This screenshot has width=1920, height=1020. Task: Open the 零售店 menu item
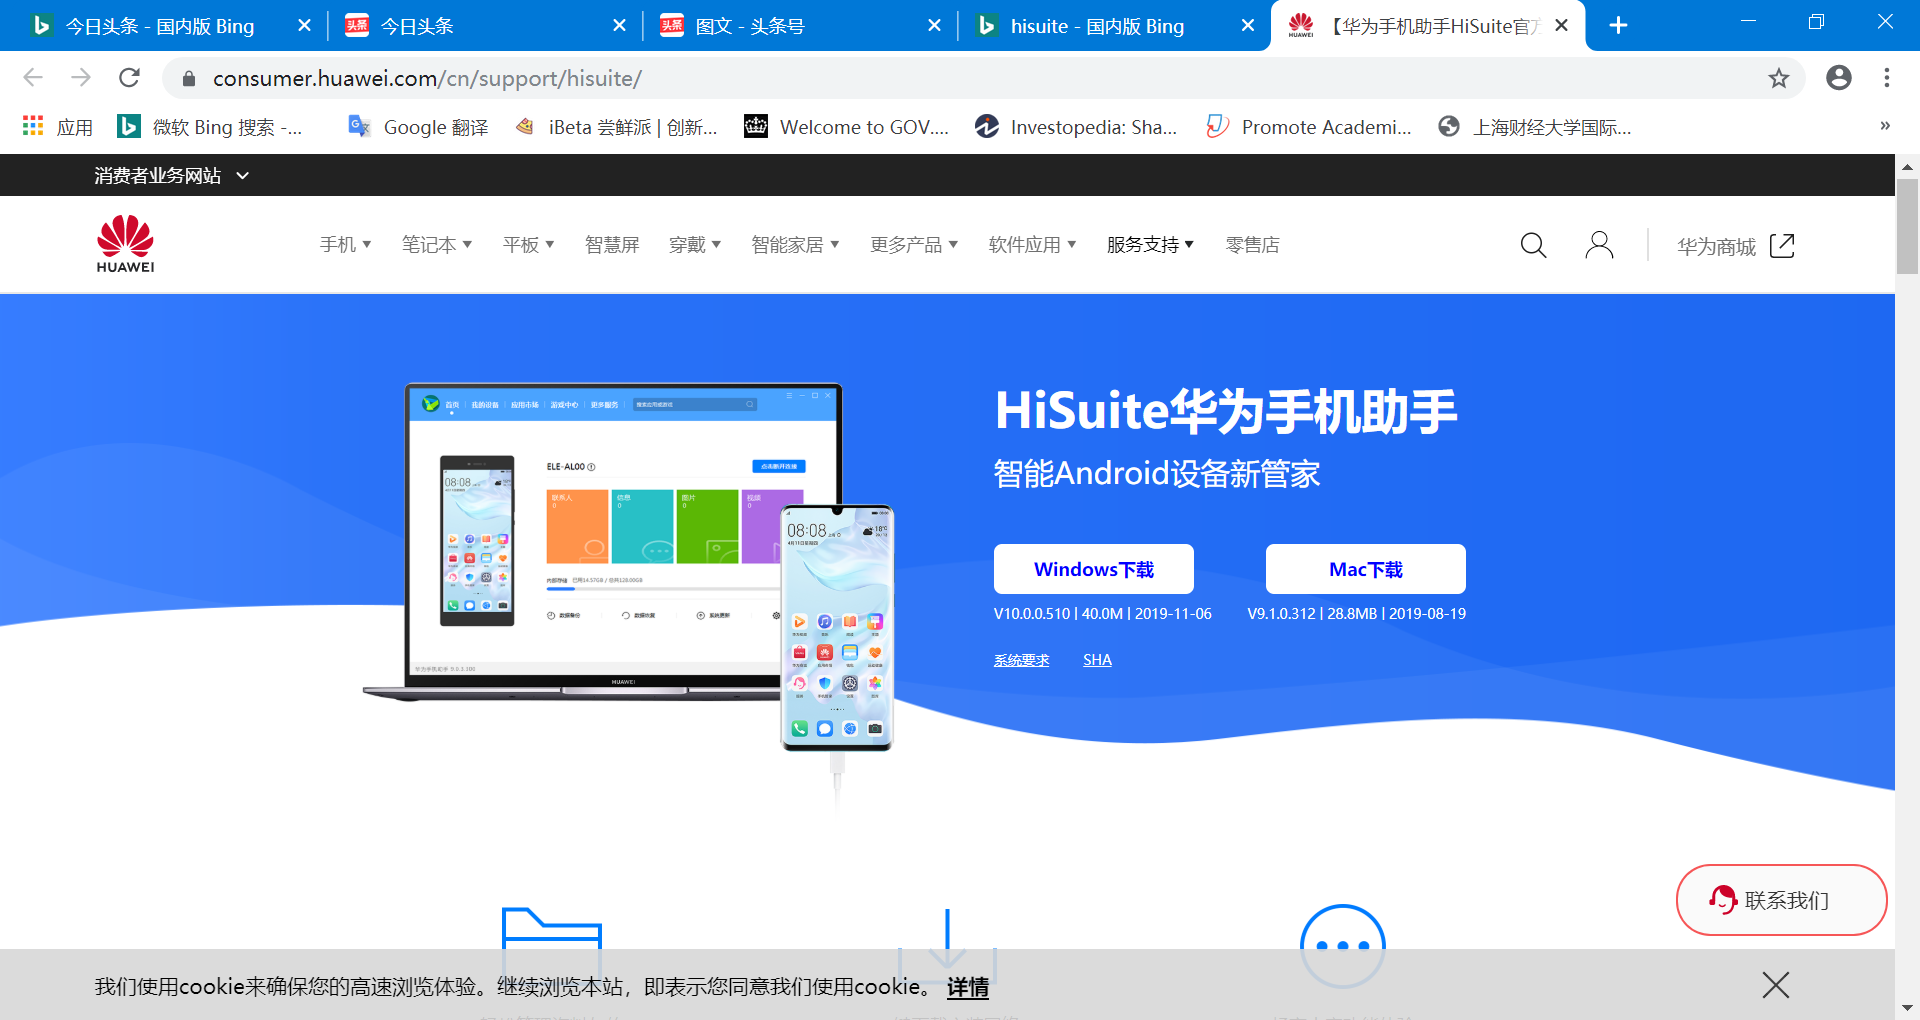(1252, 245)
